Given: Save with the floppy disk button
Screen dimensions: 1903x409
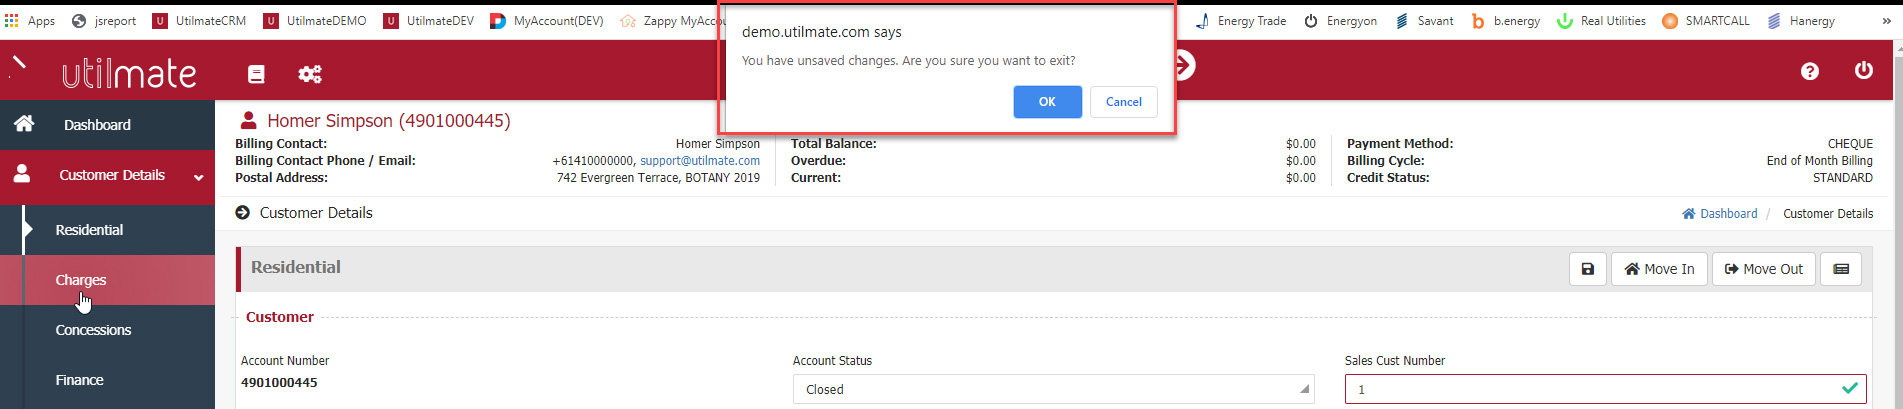Looking at the screenshot, I should 1588,269.
